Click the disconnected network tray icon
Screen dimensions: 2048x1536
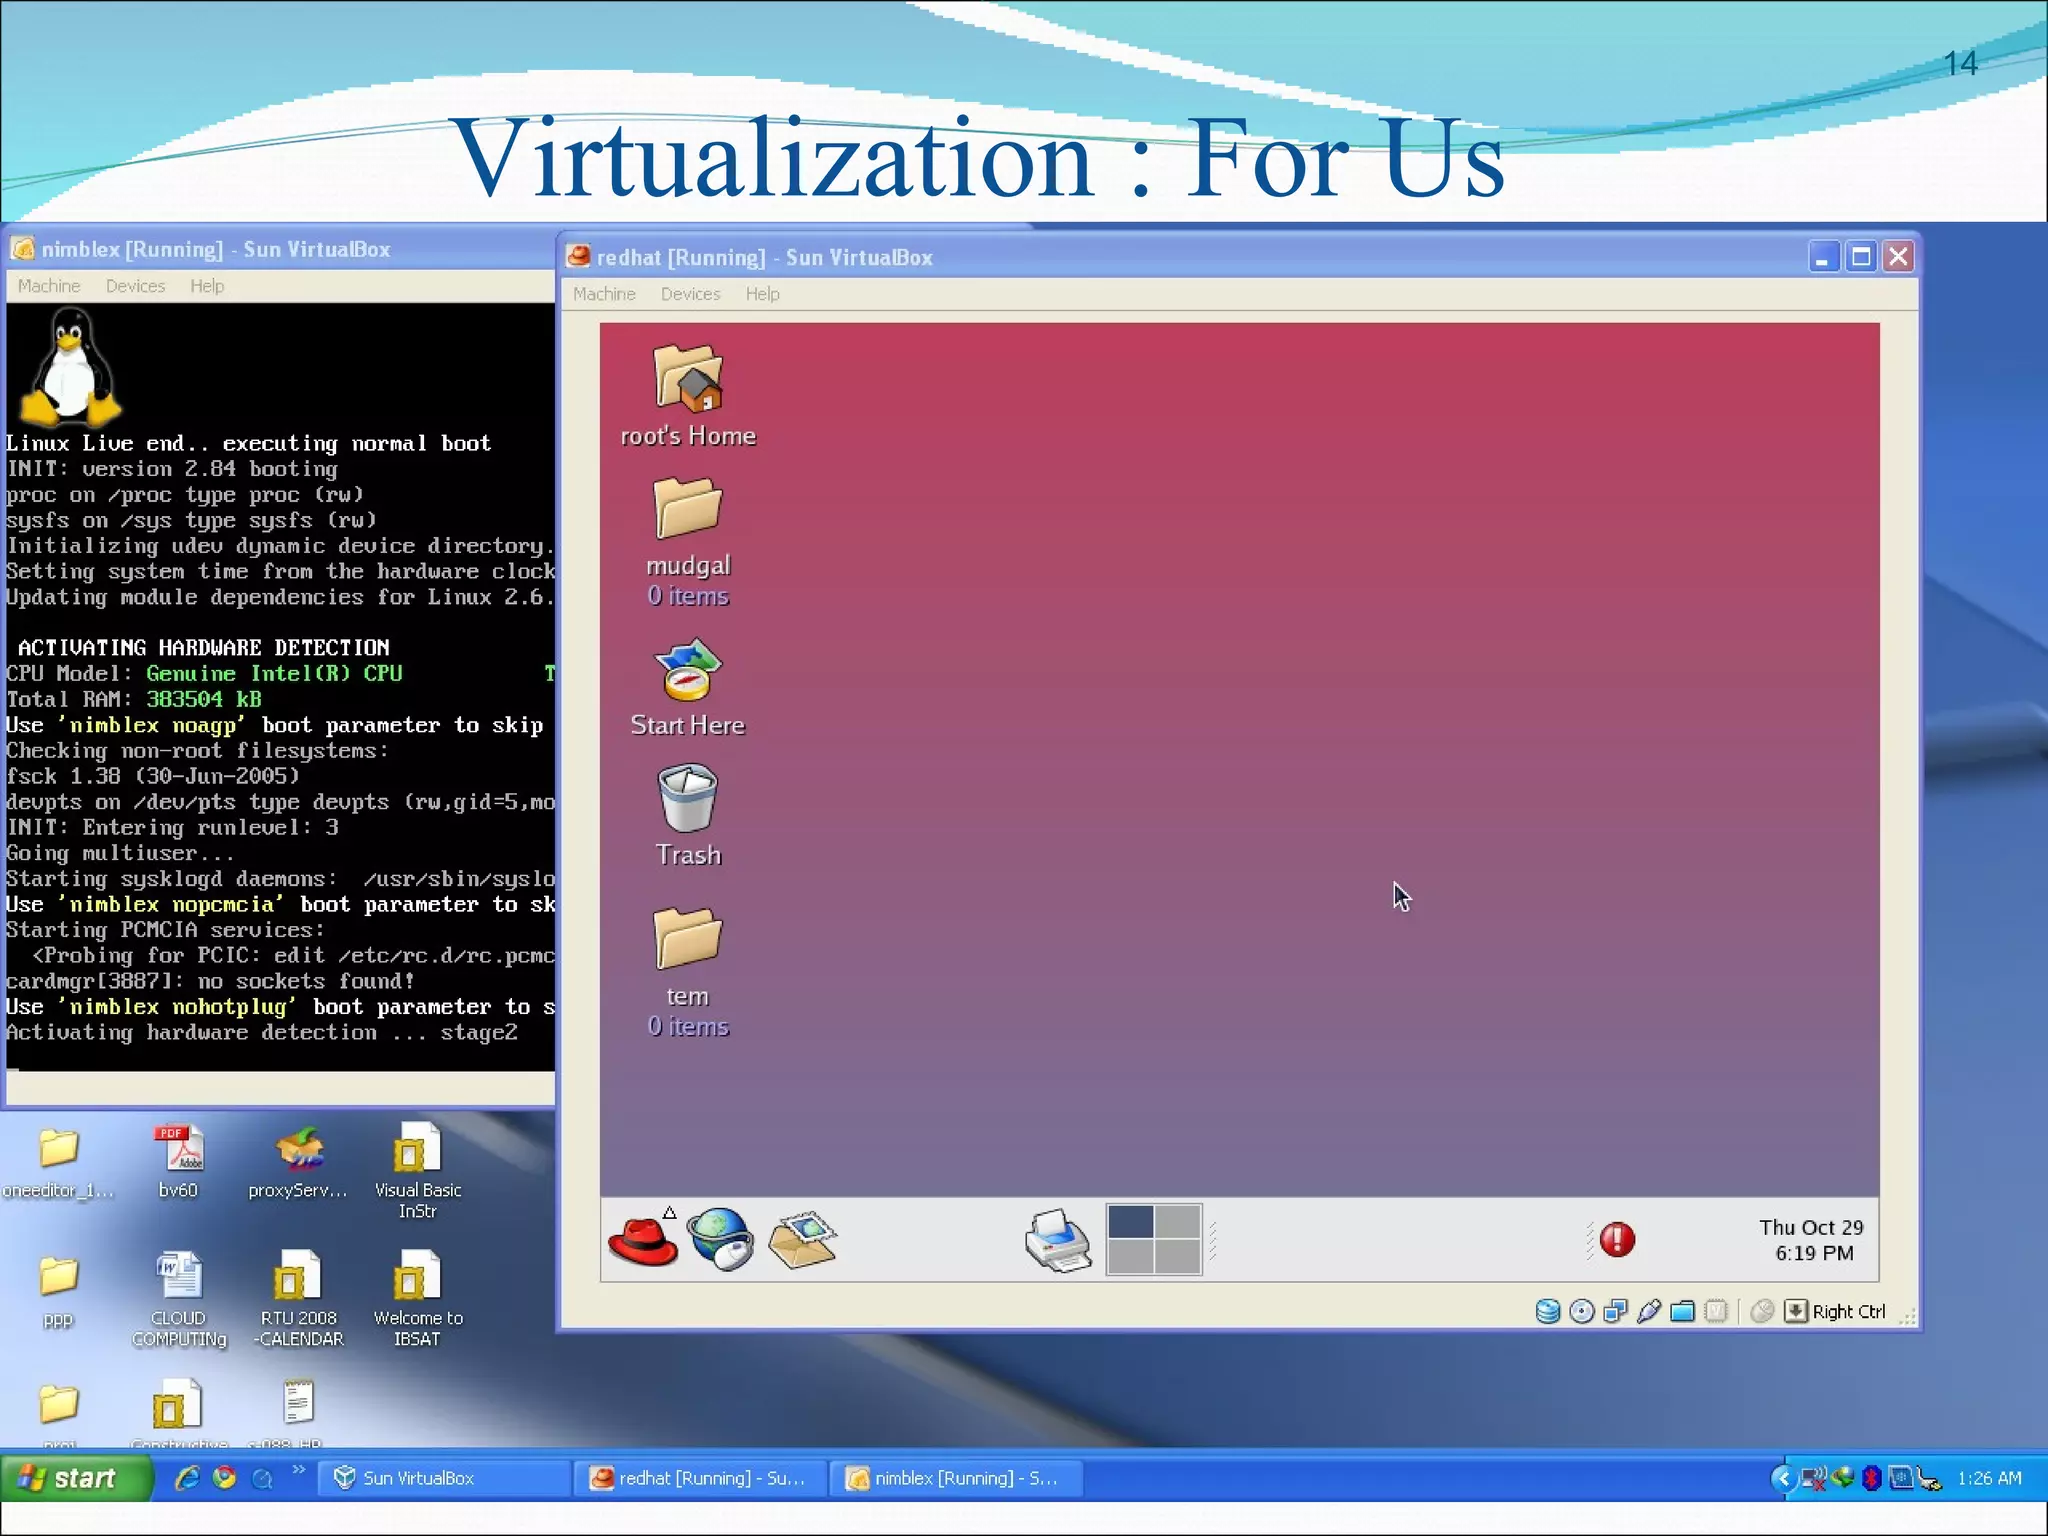coord(1813,1478)
